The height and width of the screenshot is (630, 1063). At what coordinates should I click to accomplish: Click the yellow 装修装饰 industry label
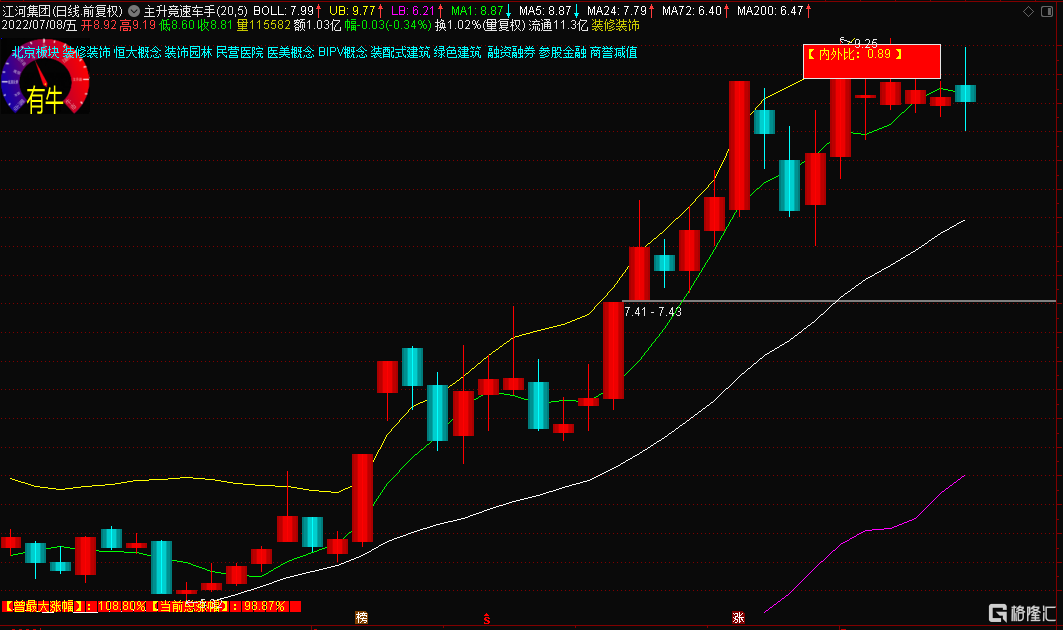pyautogui.click(x=616, y=25)
